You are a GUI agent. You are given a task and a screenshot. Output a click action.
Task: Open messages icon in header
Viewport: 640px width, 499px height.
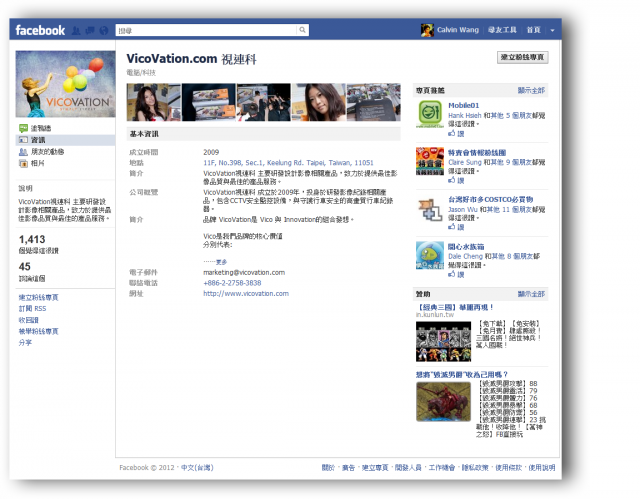90,31
